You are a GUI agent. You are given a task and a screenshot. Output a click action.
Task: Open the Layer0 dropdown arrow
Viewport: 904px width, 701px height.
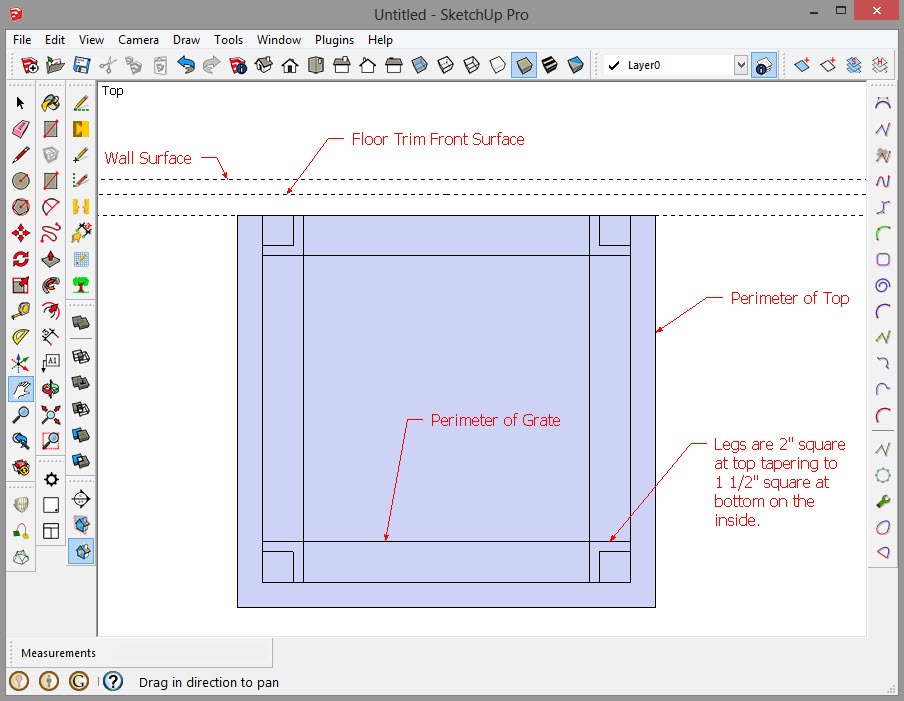[741, 66]
